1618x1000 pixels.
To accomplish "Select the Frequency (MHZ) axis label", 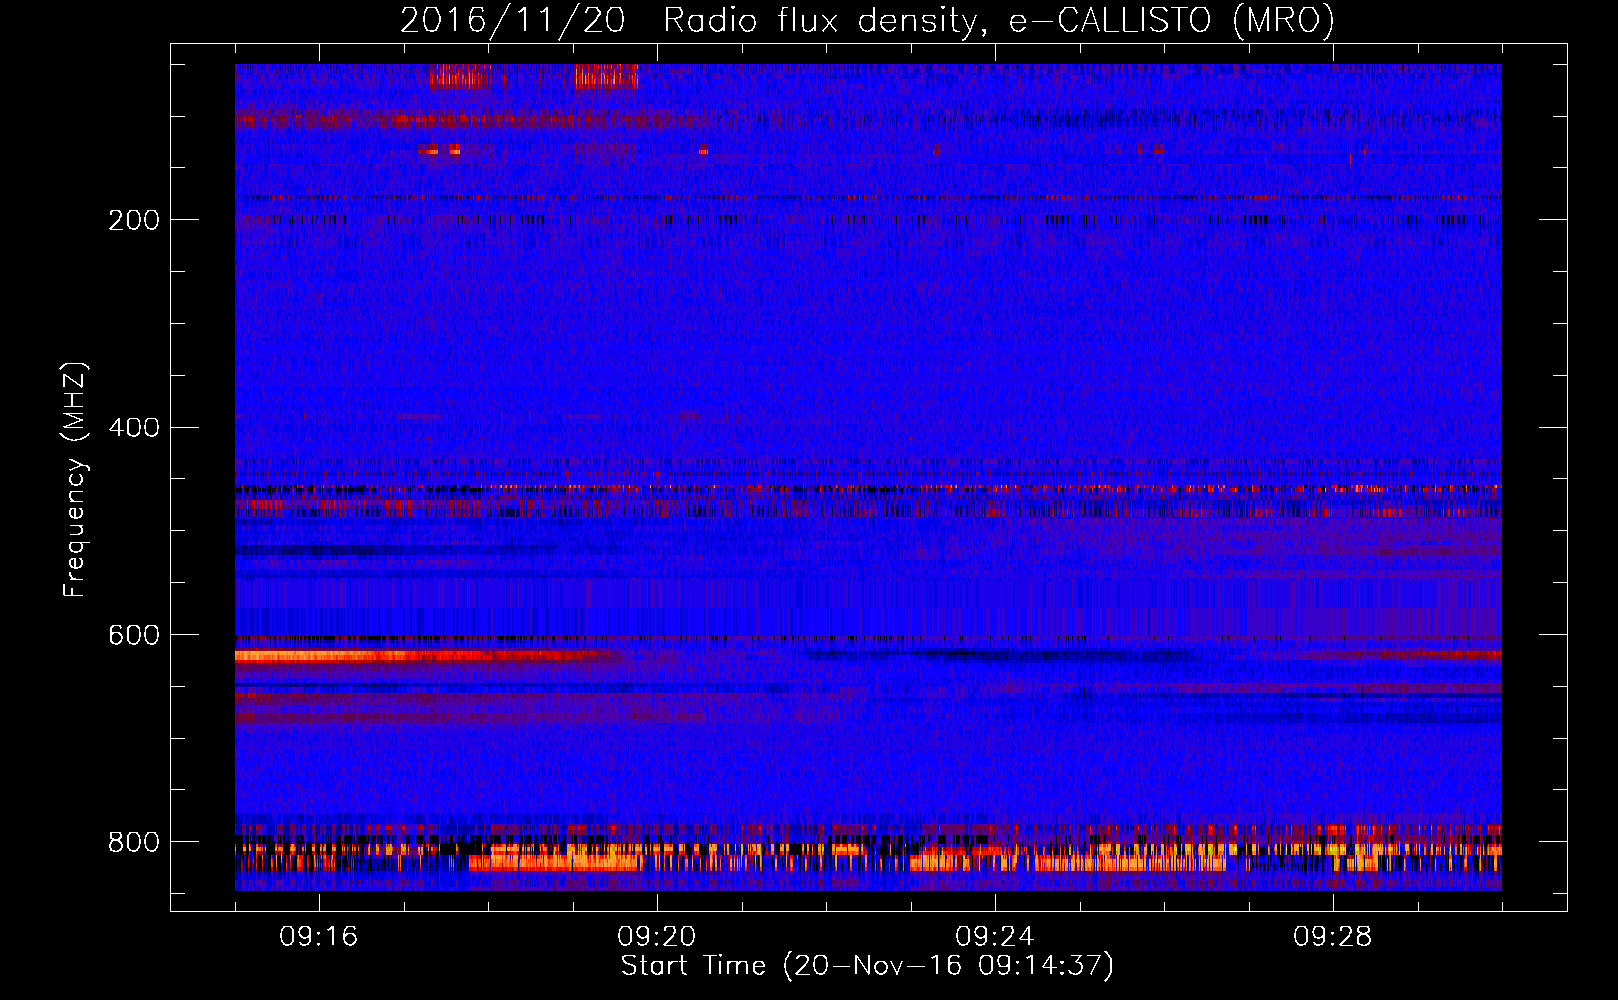I will (x=75, y=479).
